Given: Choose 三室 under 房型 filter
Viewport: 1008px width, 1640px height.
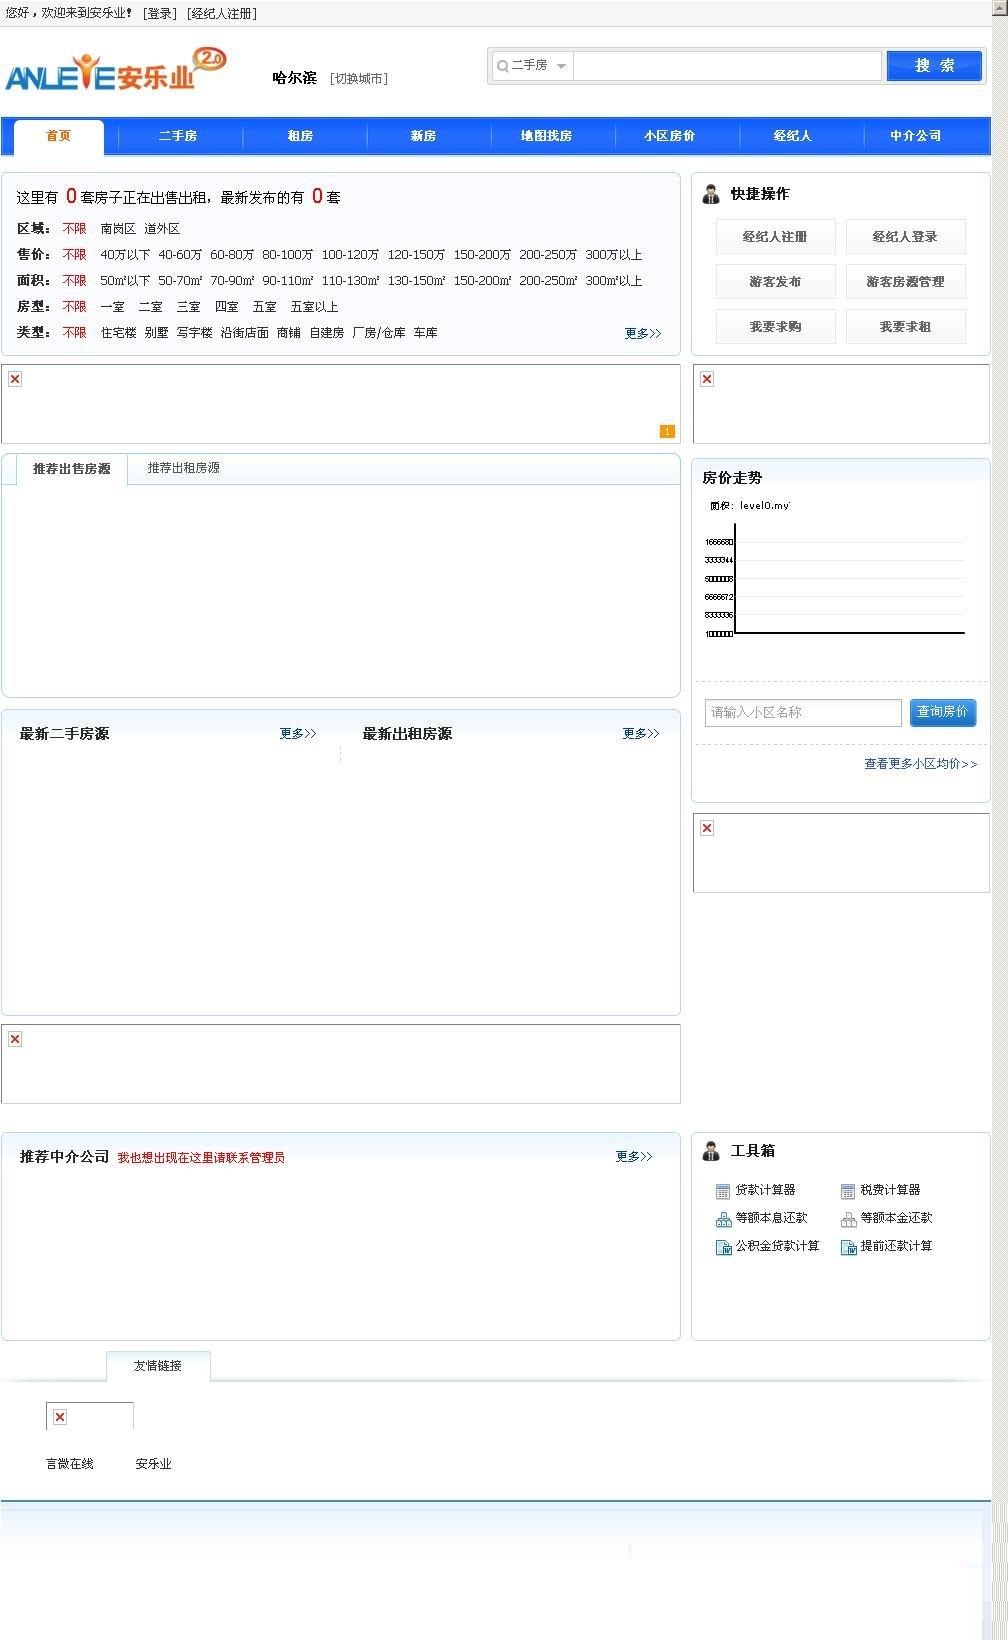Looking at the screenshot, I should (188, 307).
